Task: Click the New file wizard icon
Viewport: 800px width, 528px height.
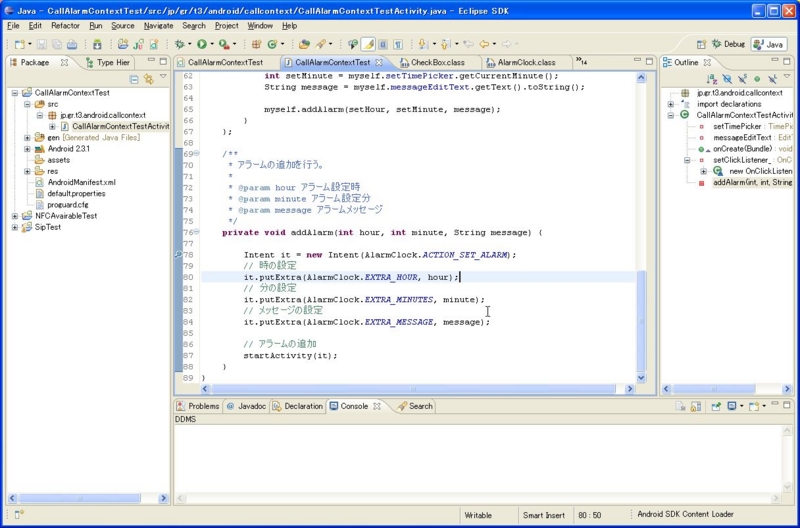Action: pos(19,44)
